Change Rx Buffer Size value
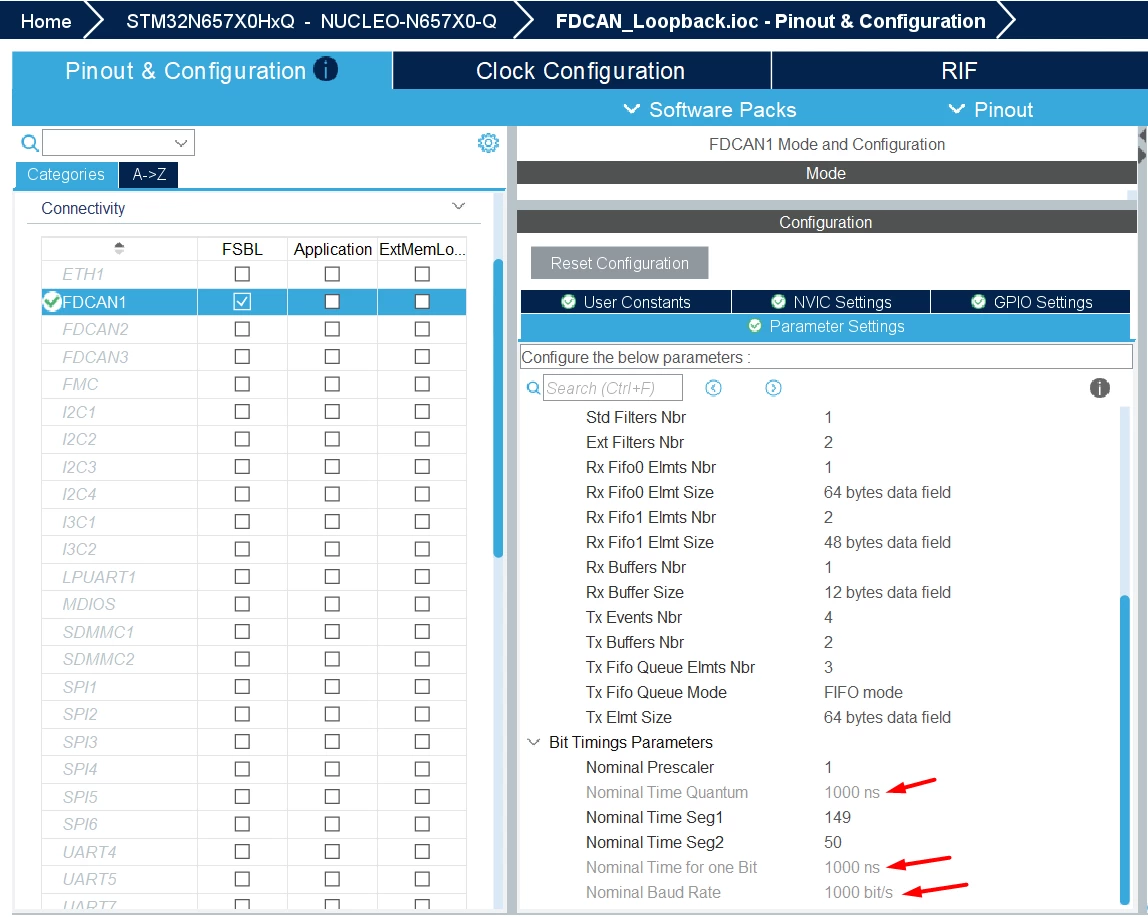Image resolution: width=1148 pixels, height=917 pixels. (887, 592)
